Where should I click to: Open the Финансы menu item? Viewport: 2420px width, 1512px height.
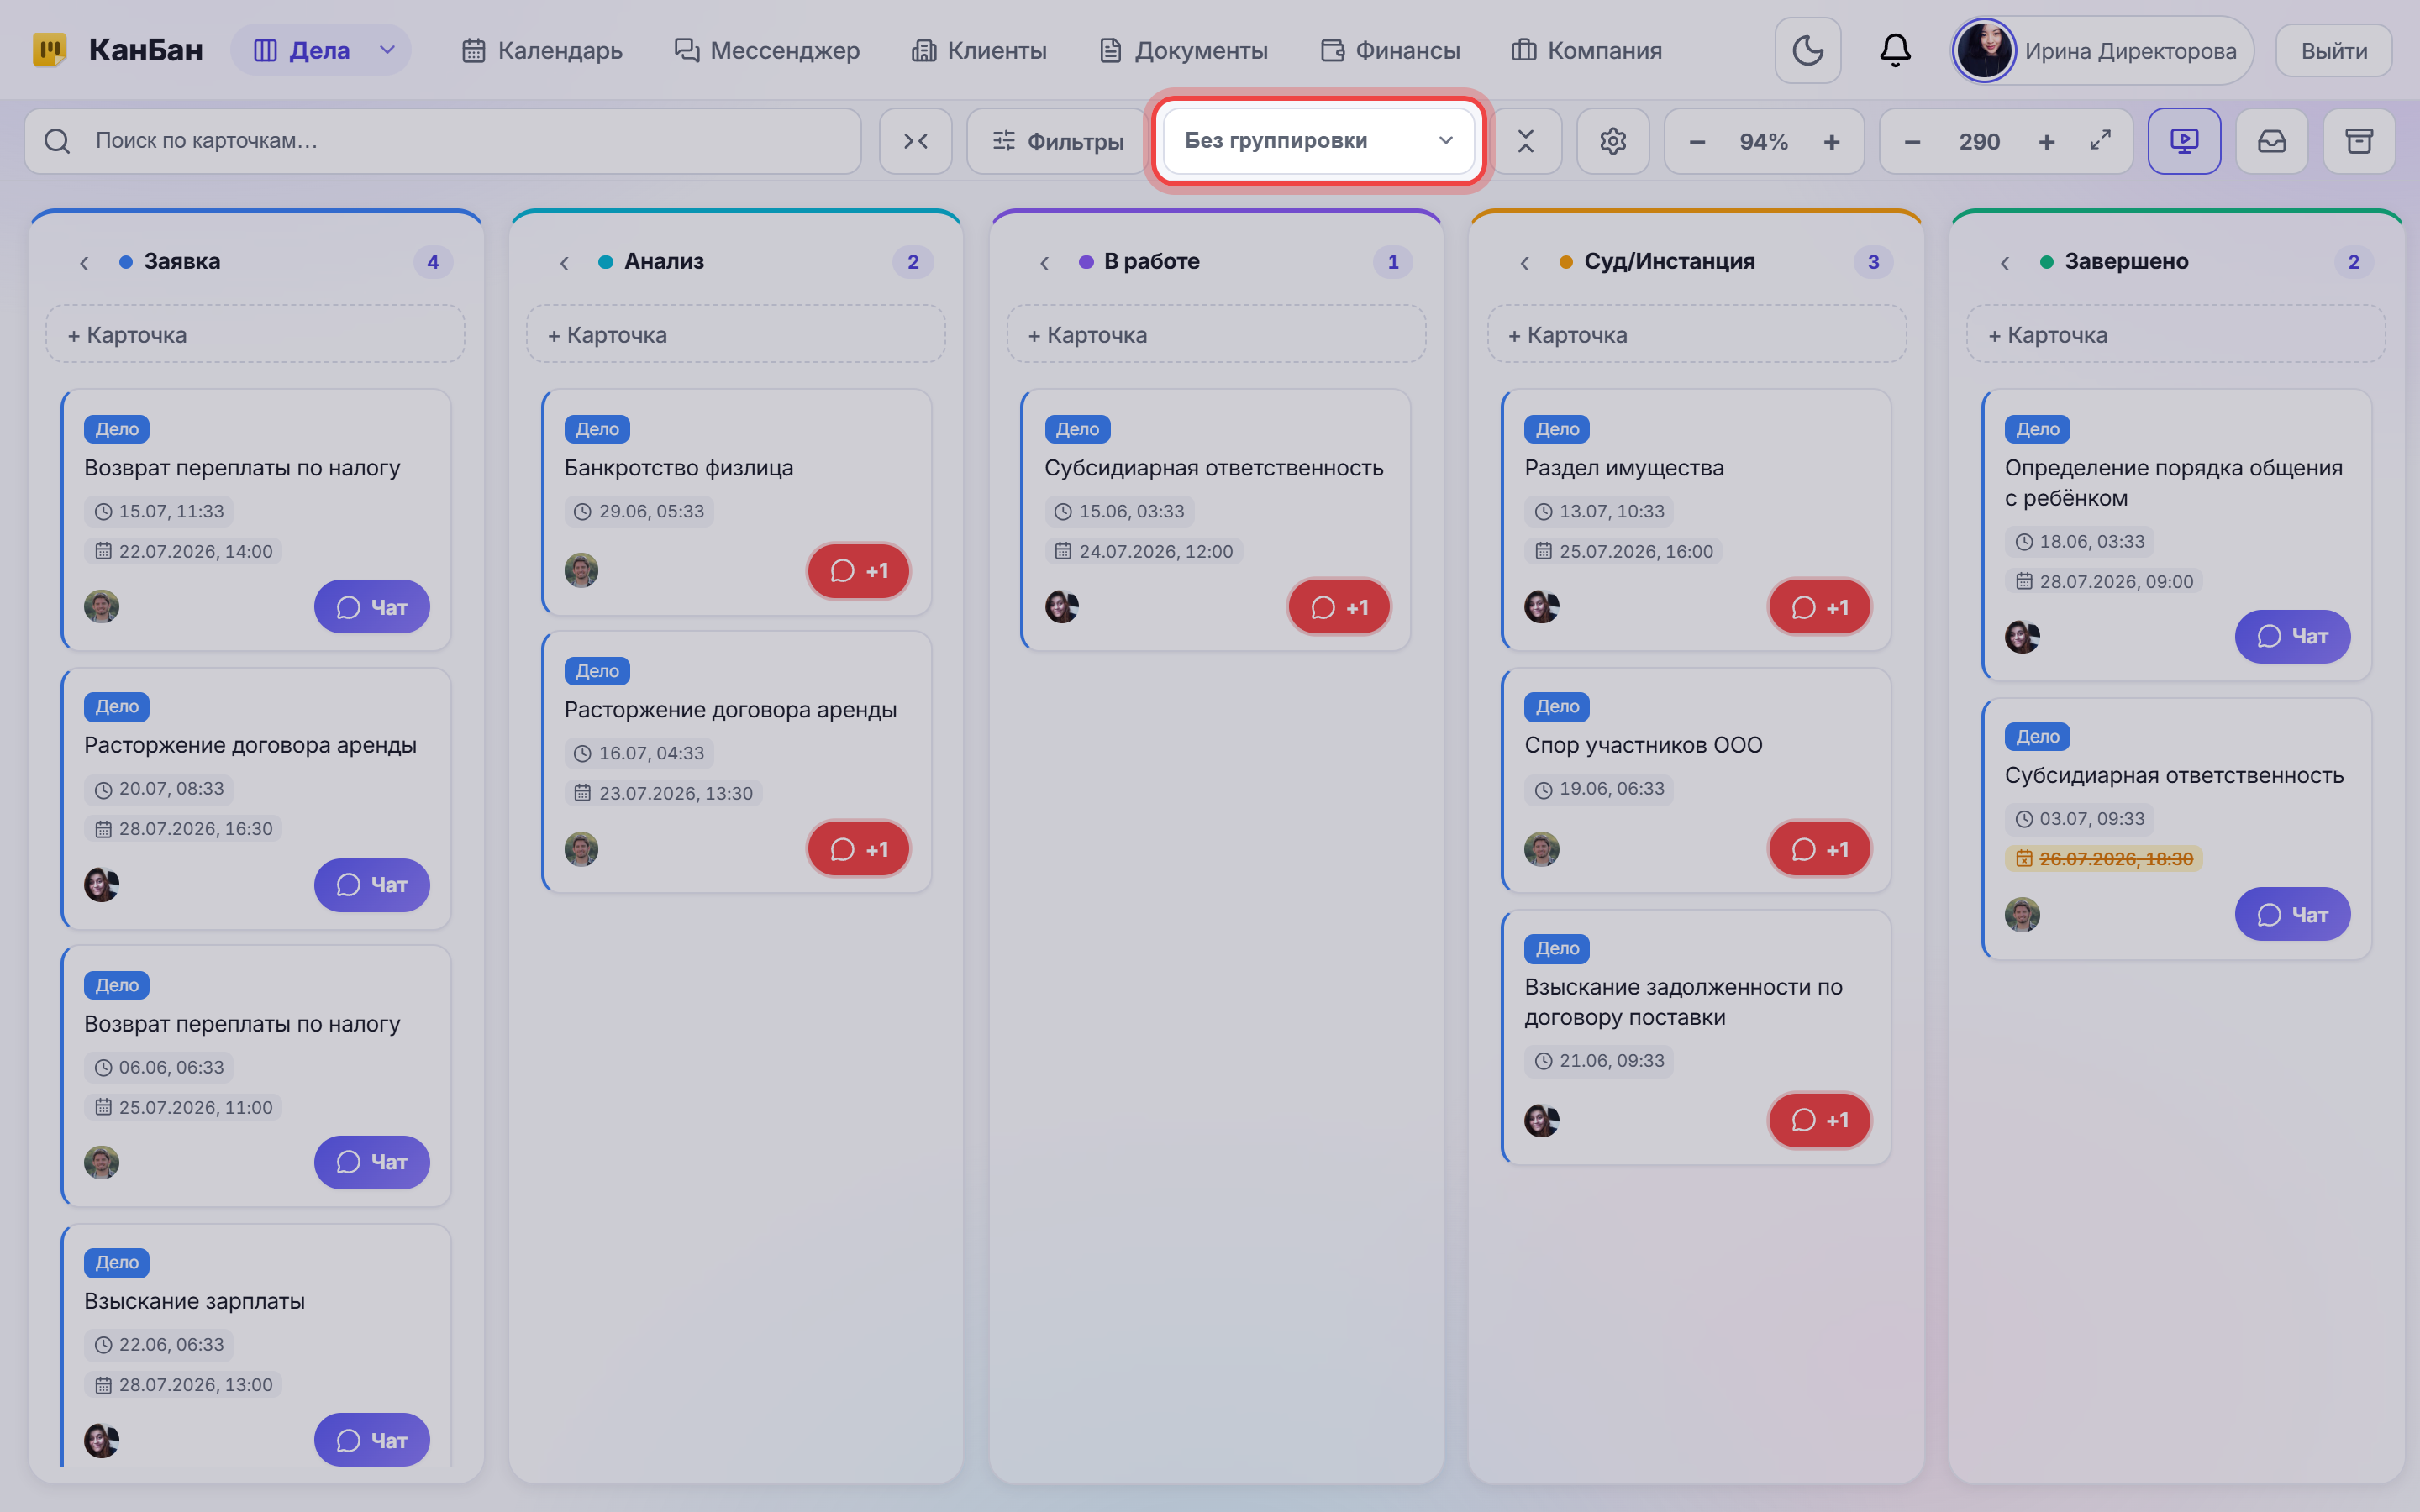1390,50
